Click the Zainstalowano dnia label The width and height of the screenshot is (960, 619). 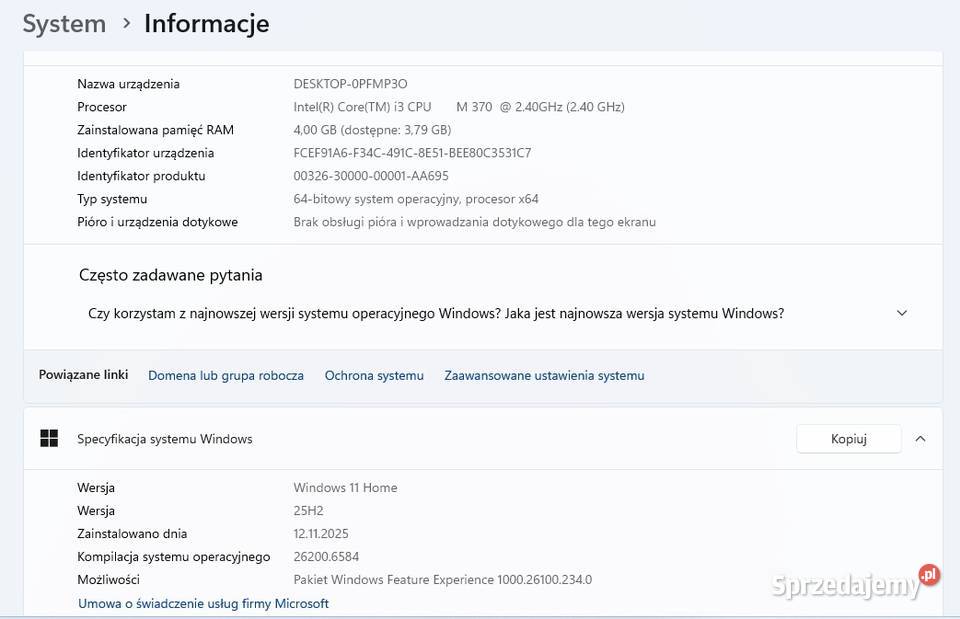[132, 533]
